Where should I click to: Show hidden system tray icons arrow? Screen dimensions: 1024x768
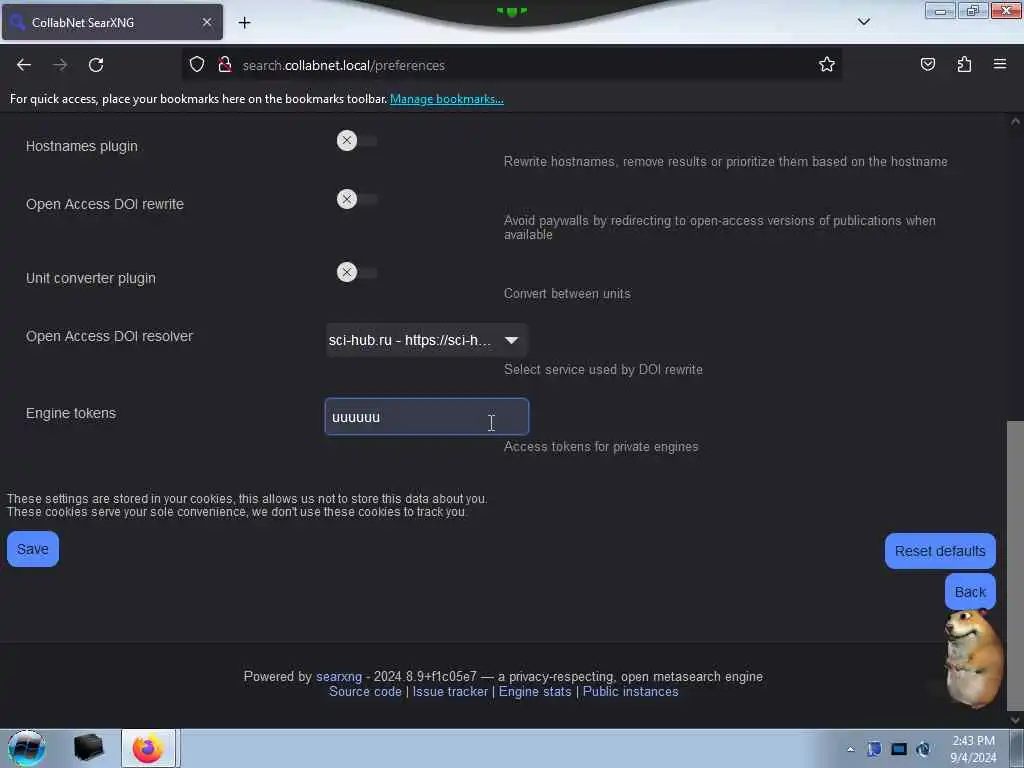(x=850, y=749)
